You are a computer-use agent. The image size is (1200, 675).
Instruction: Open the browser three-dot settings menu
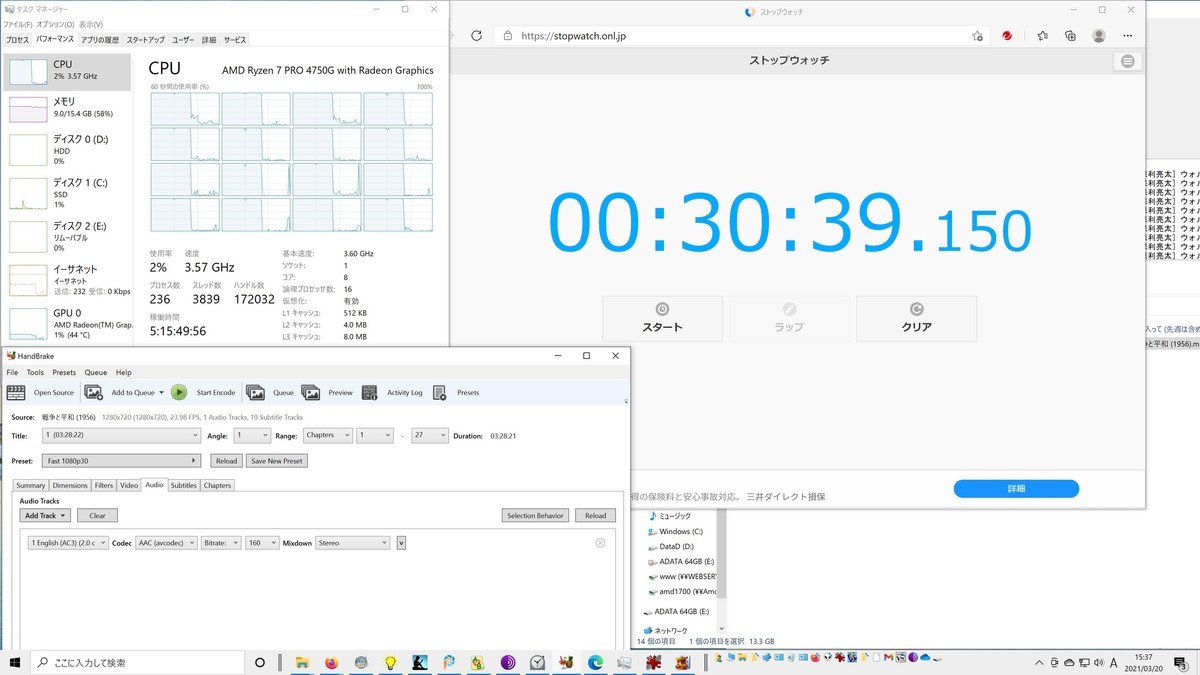1128,35
